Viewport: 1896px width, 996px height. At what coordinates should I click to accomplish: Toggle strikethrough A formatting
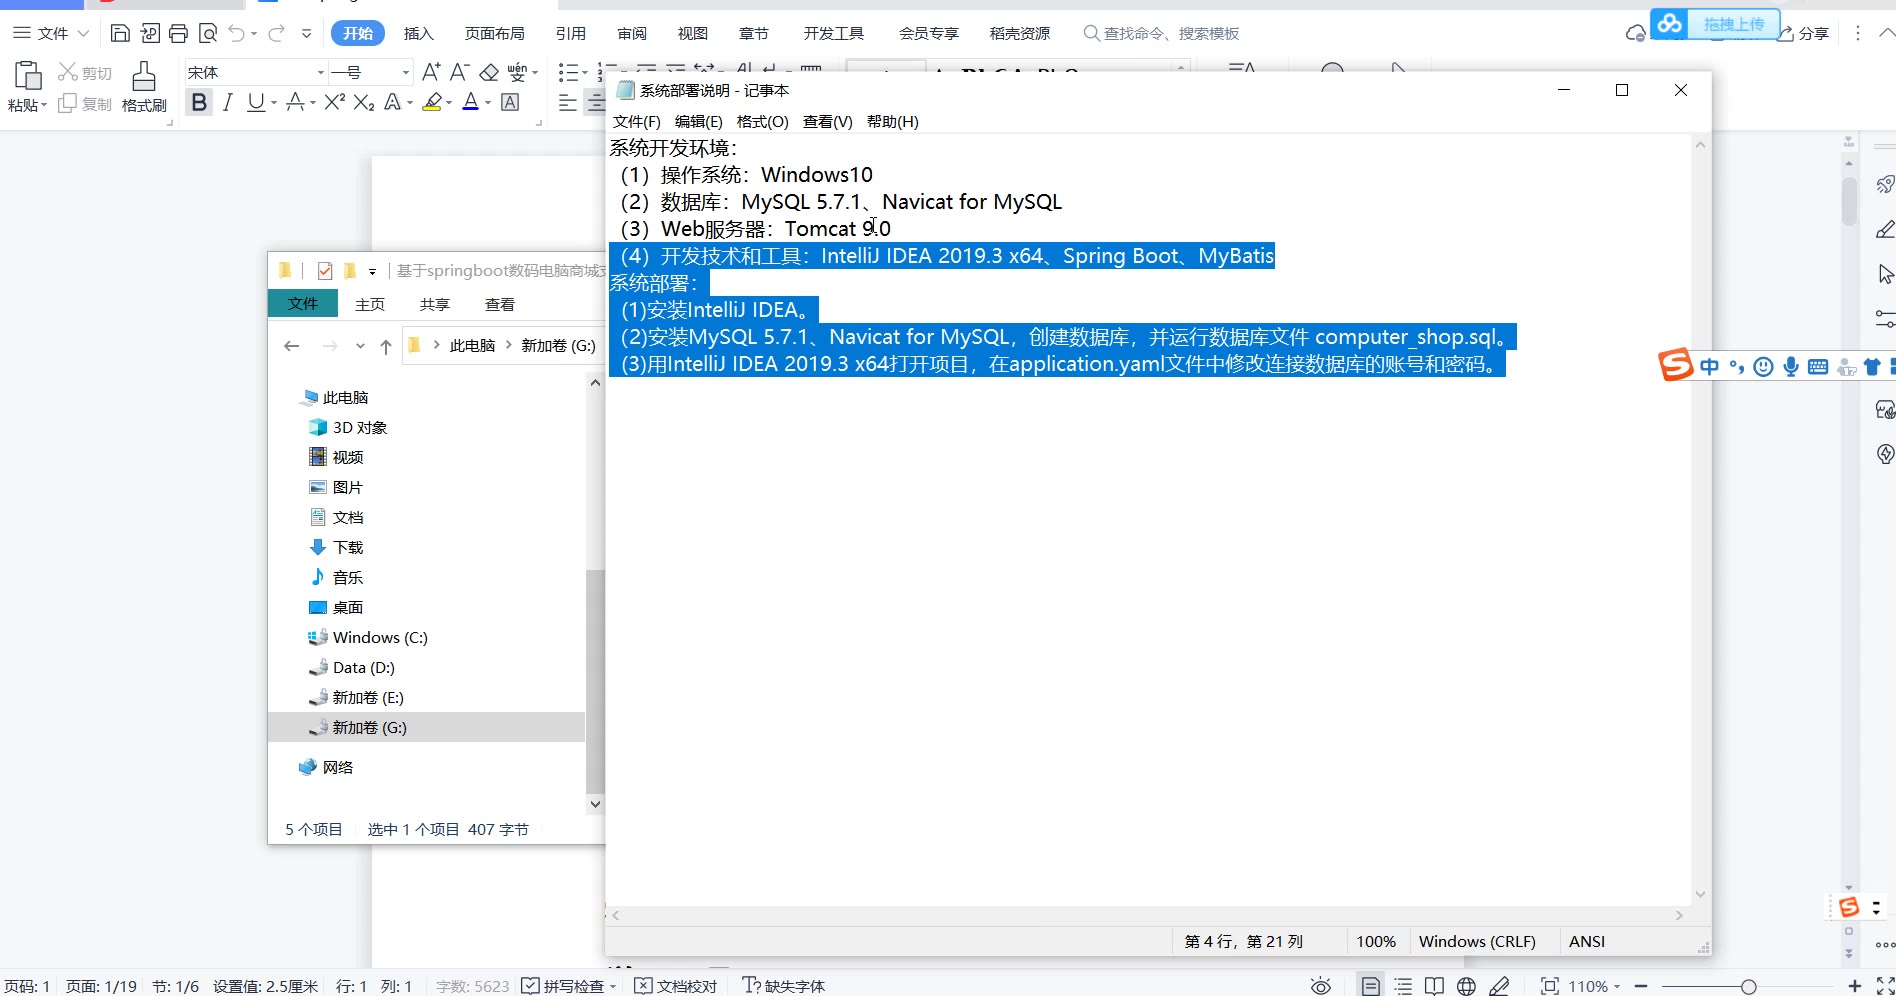(295, 102)
